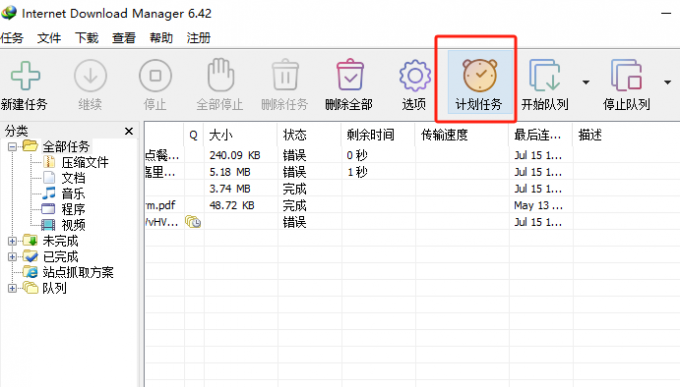Screen dimensions: 680x387
Task: Sort by the Q column header
Action: [194, 135]
